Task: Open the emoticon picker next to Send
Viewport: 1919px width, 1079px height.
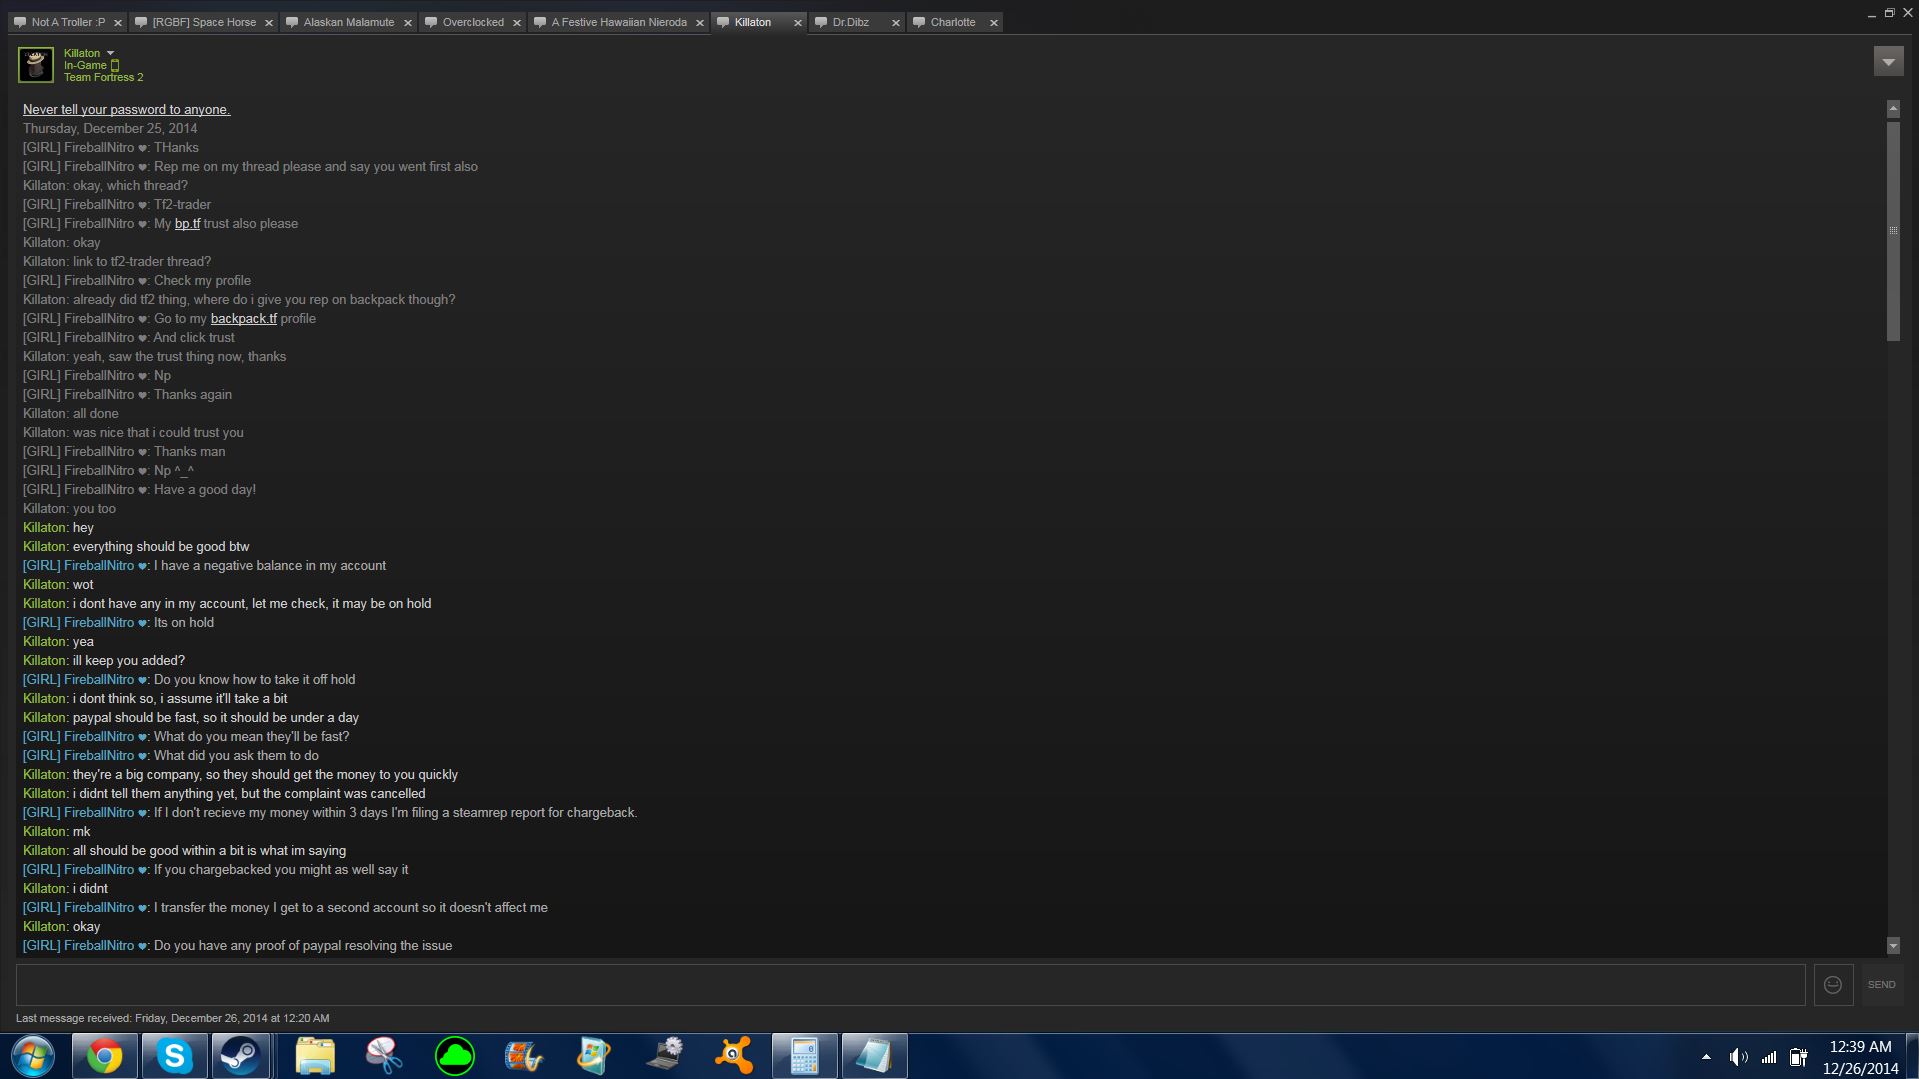Action: point(1832,985)
